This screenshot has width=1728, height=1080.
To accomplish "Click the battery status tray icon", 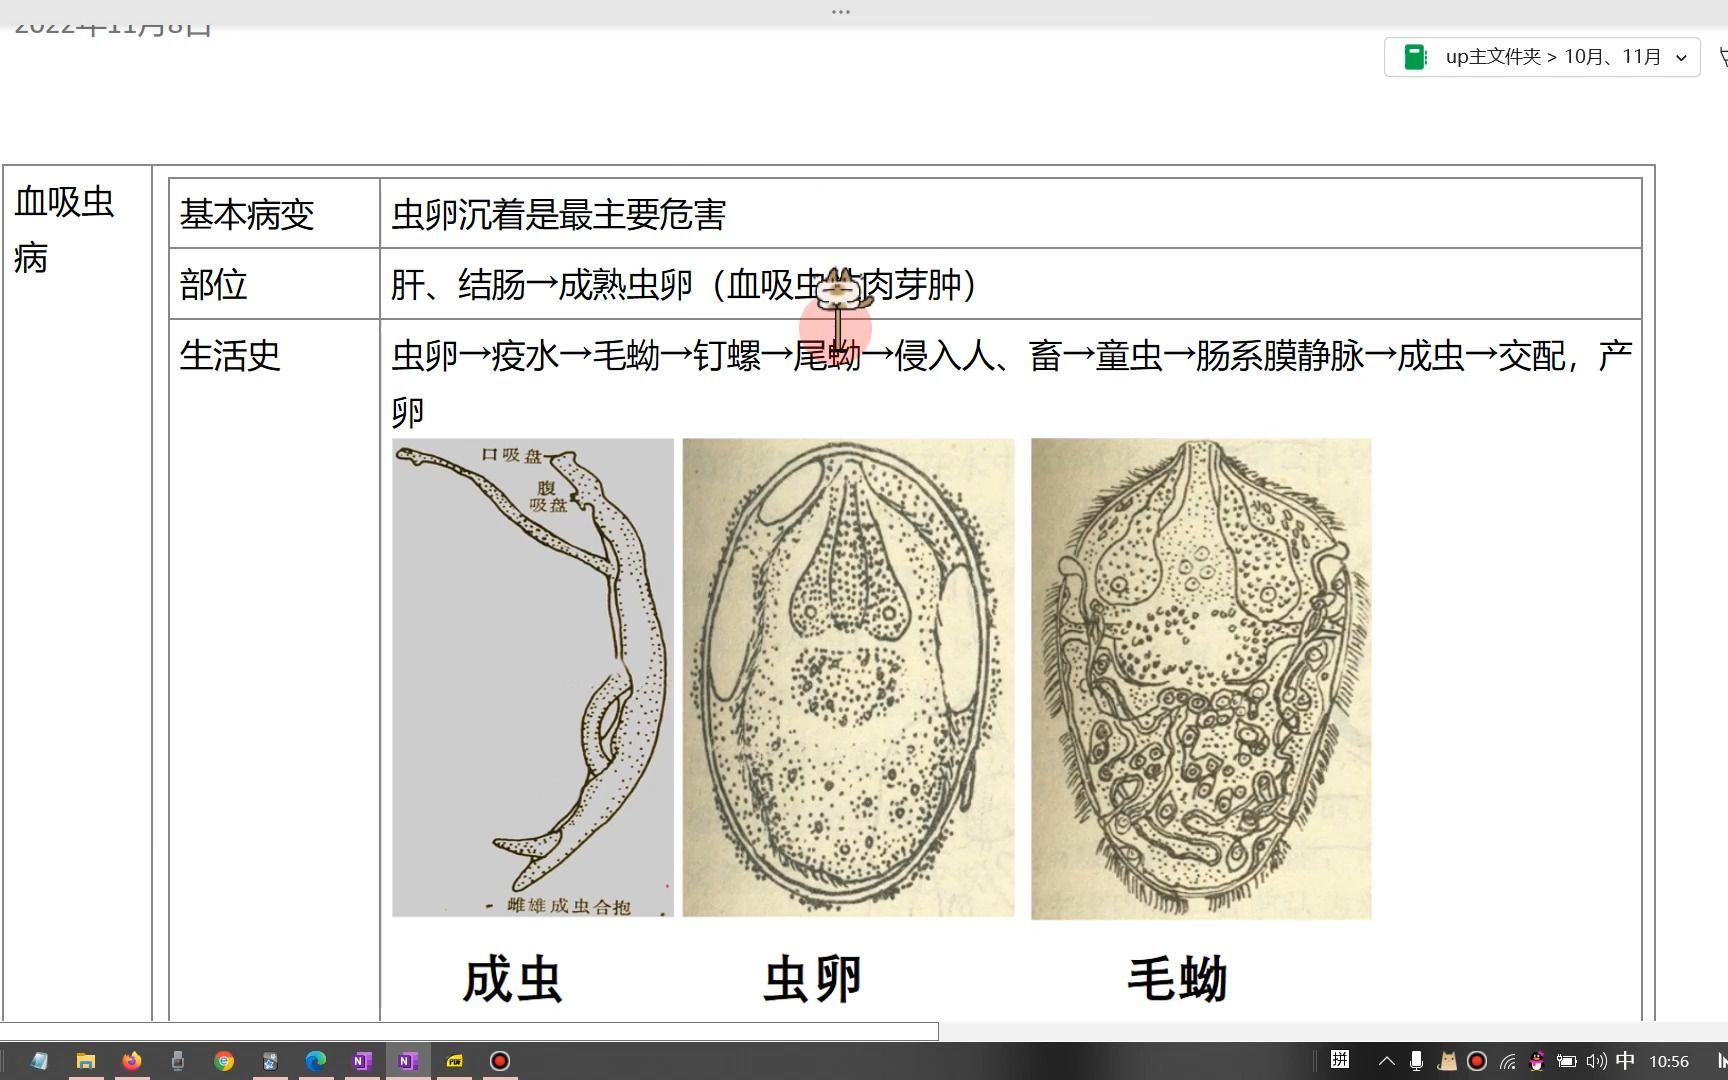I will [1567, 1061].
